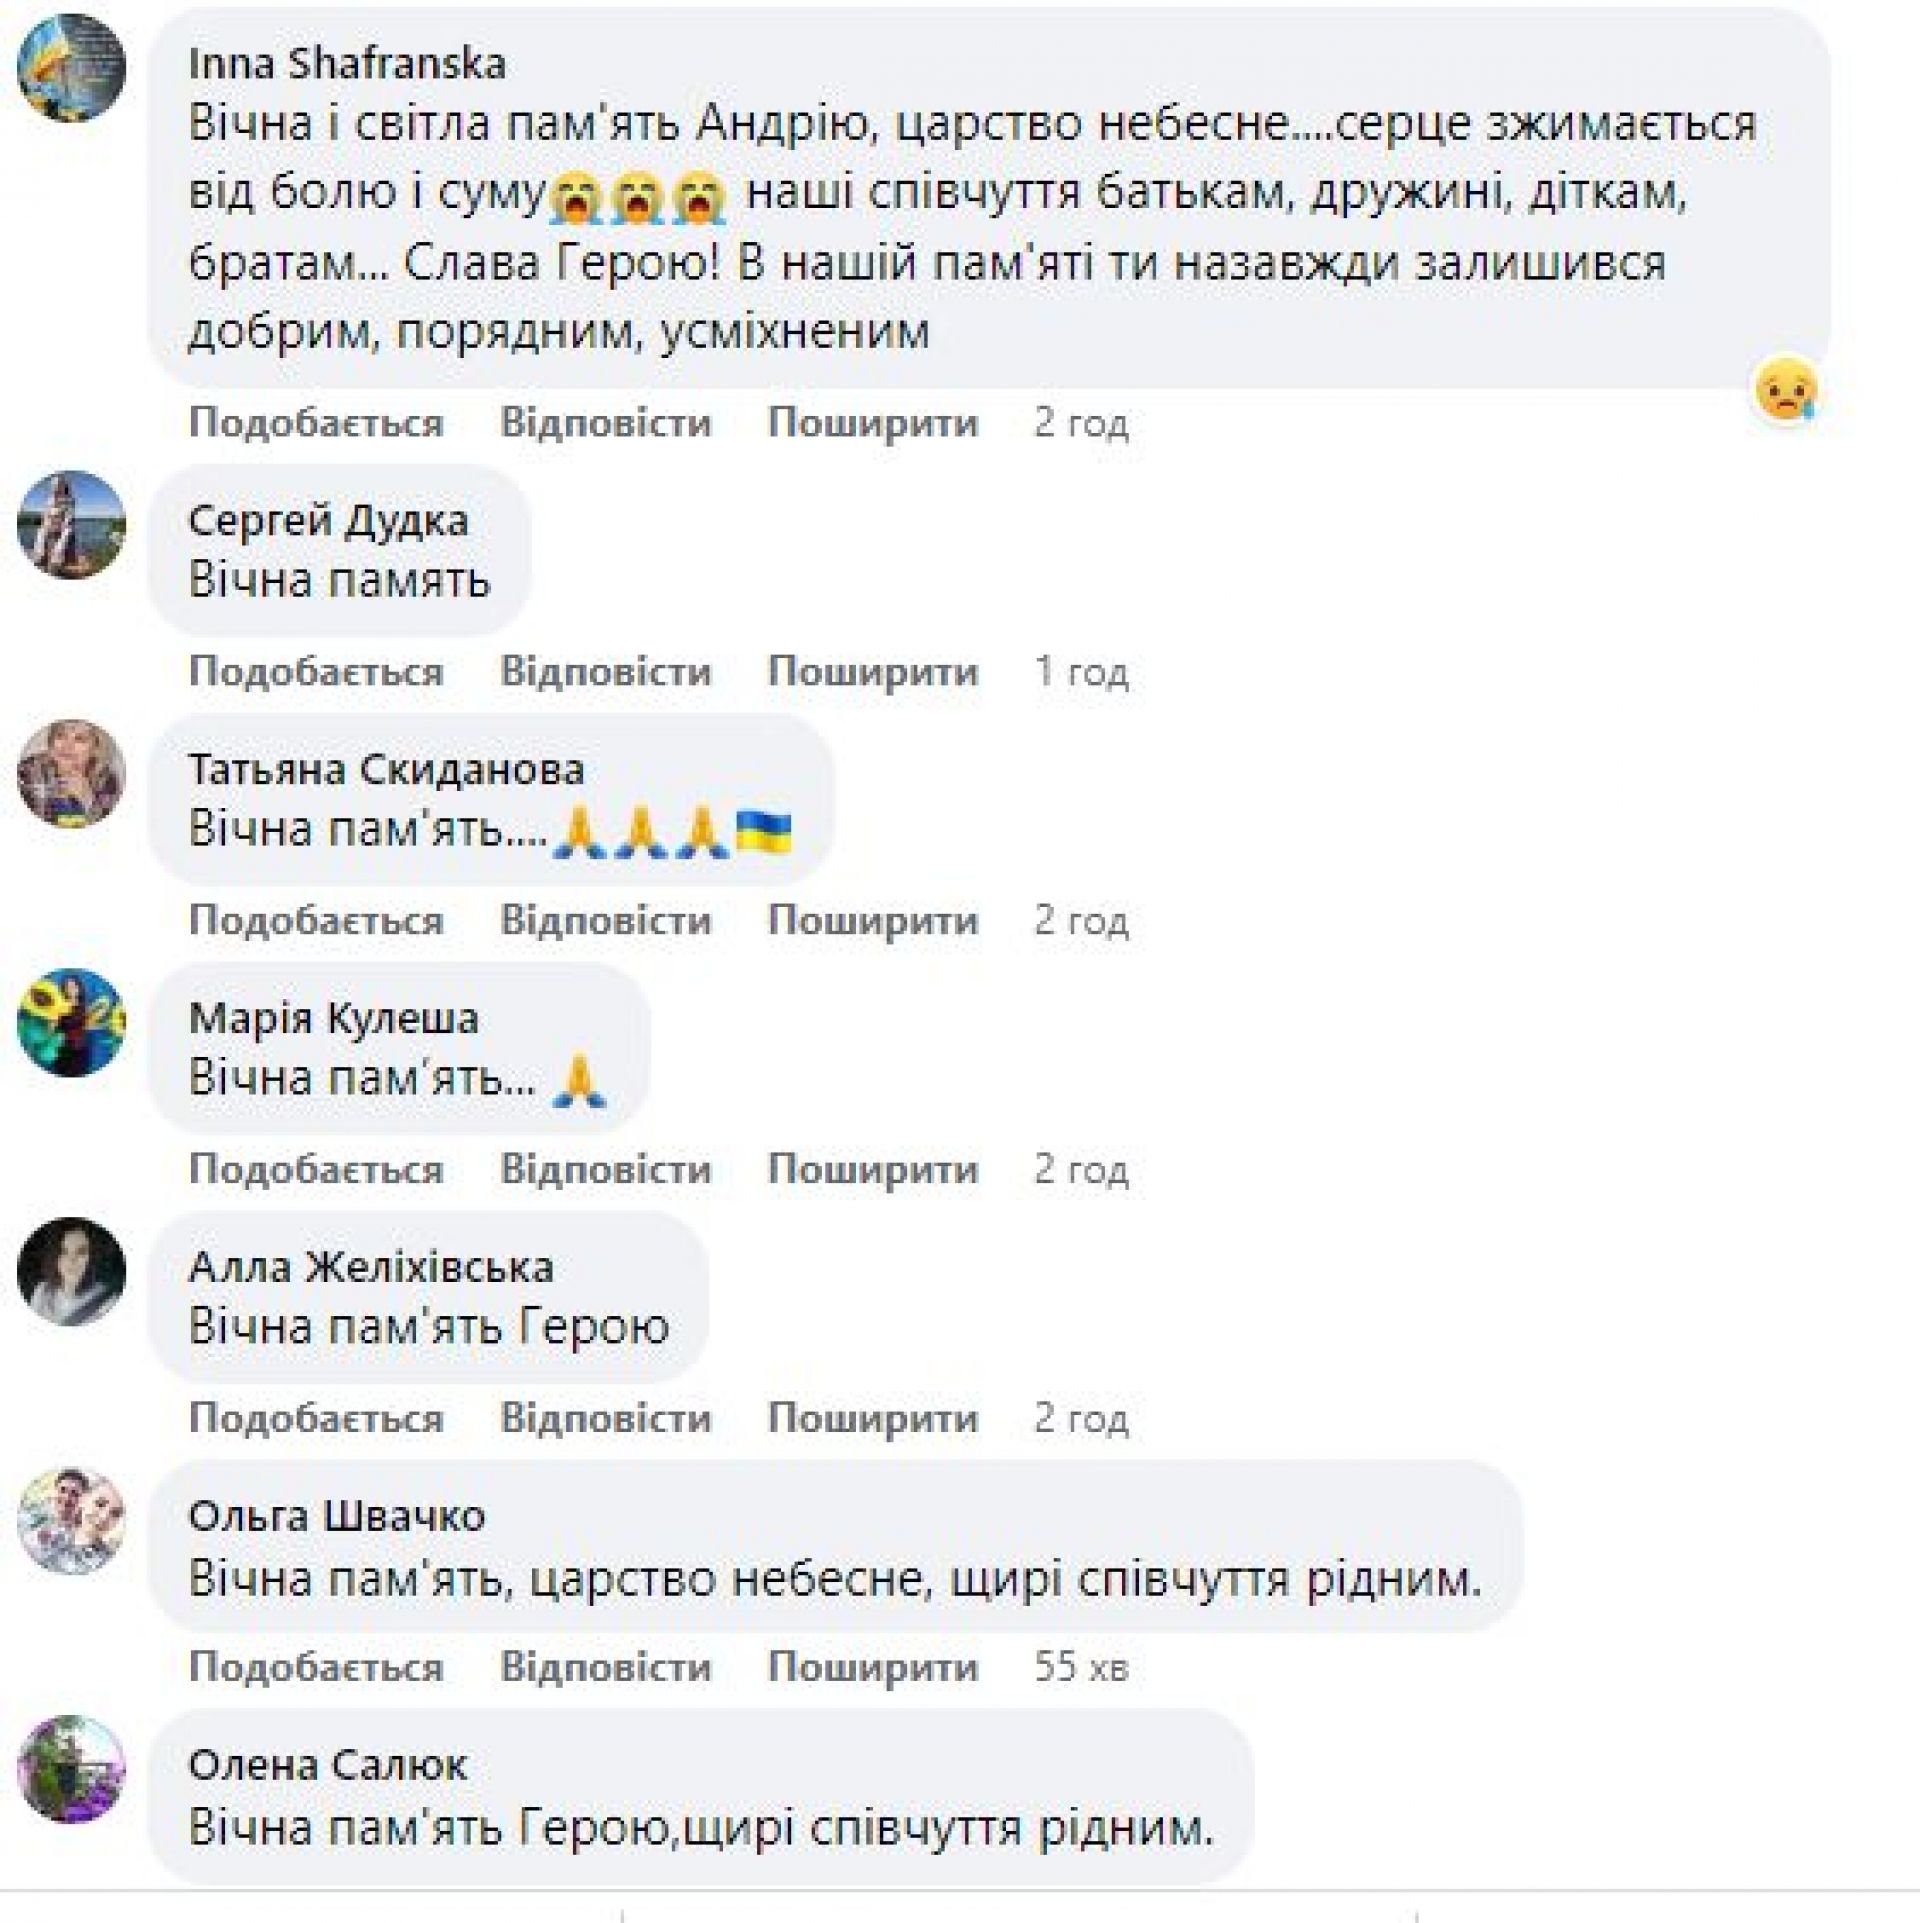Click the '1 год' timestamp on Сергей's comment
The width and height of the screenshot is (1920, 1923).
coord(1080,672)
